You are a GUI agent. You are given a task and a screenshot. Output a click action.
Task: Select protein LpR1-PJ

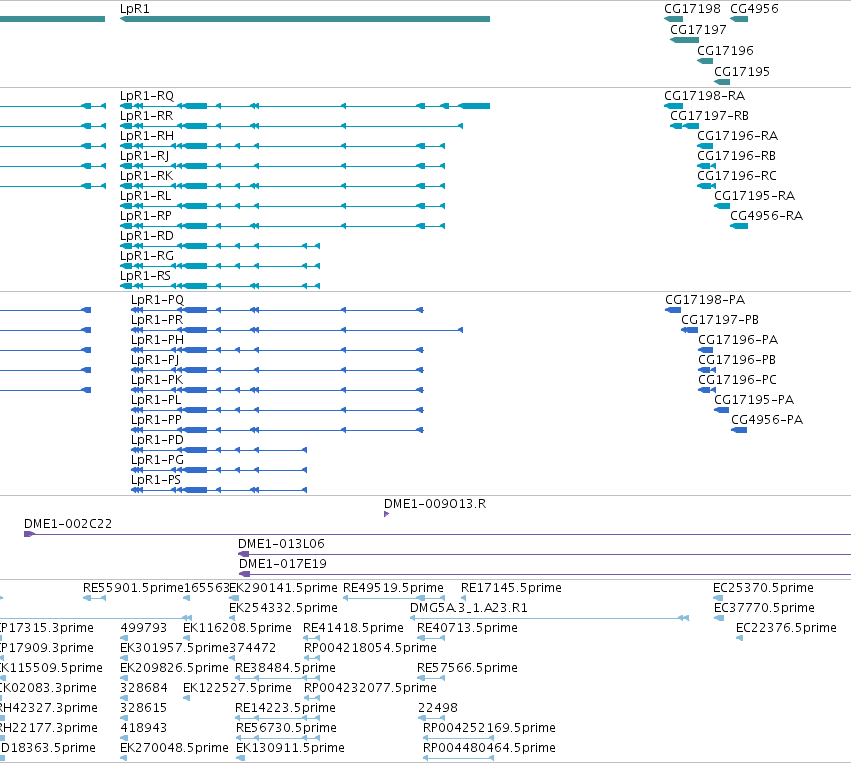277,370
